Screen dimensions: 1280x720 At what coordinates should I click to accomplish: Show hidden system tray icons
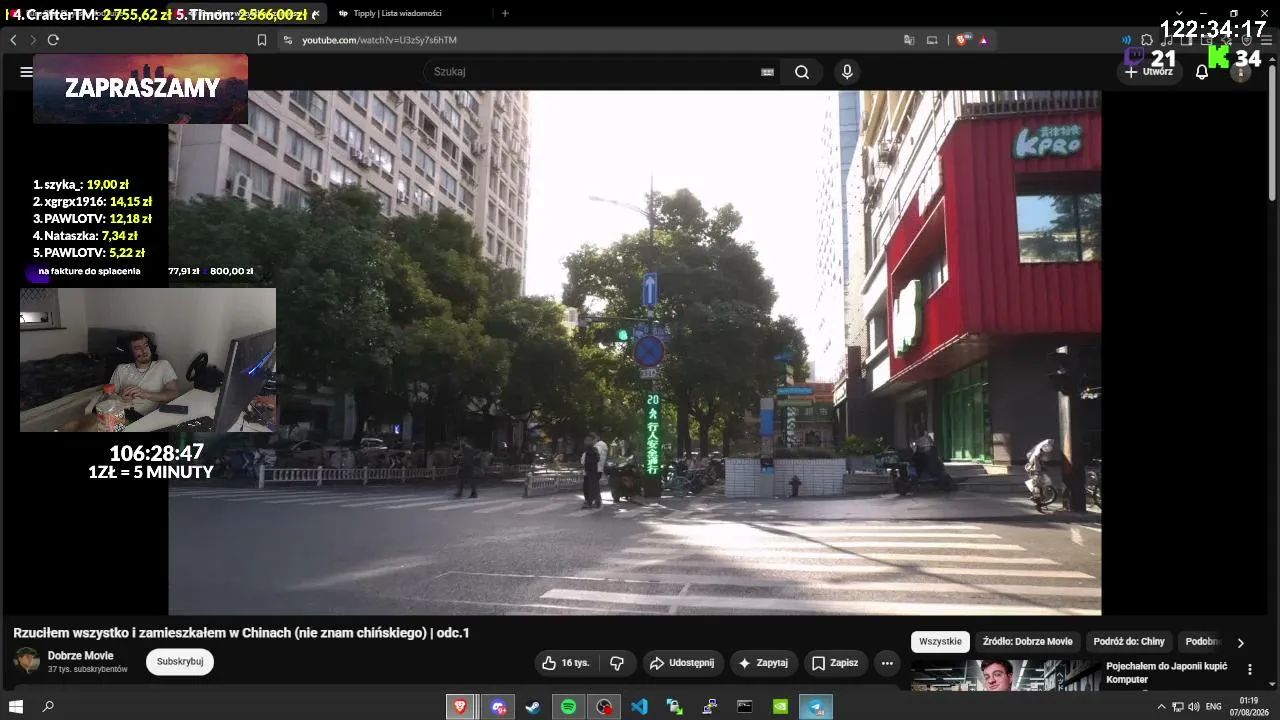point(1161,707)
